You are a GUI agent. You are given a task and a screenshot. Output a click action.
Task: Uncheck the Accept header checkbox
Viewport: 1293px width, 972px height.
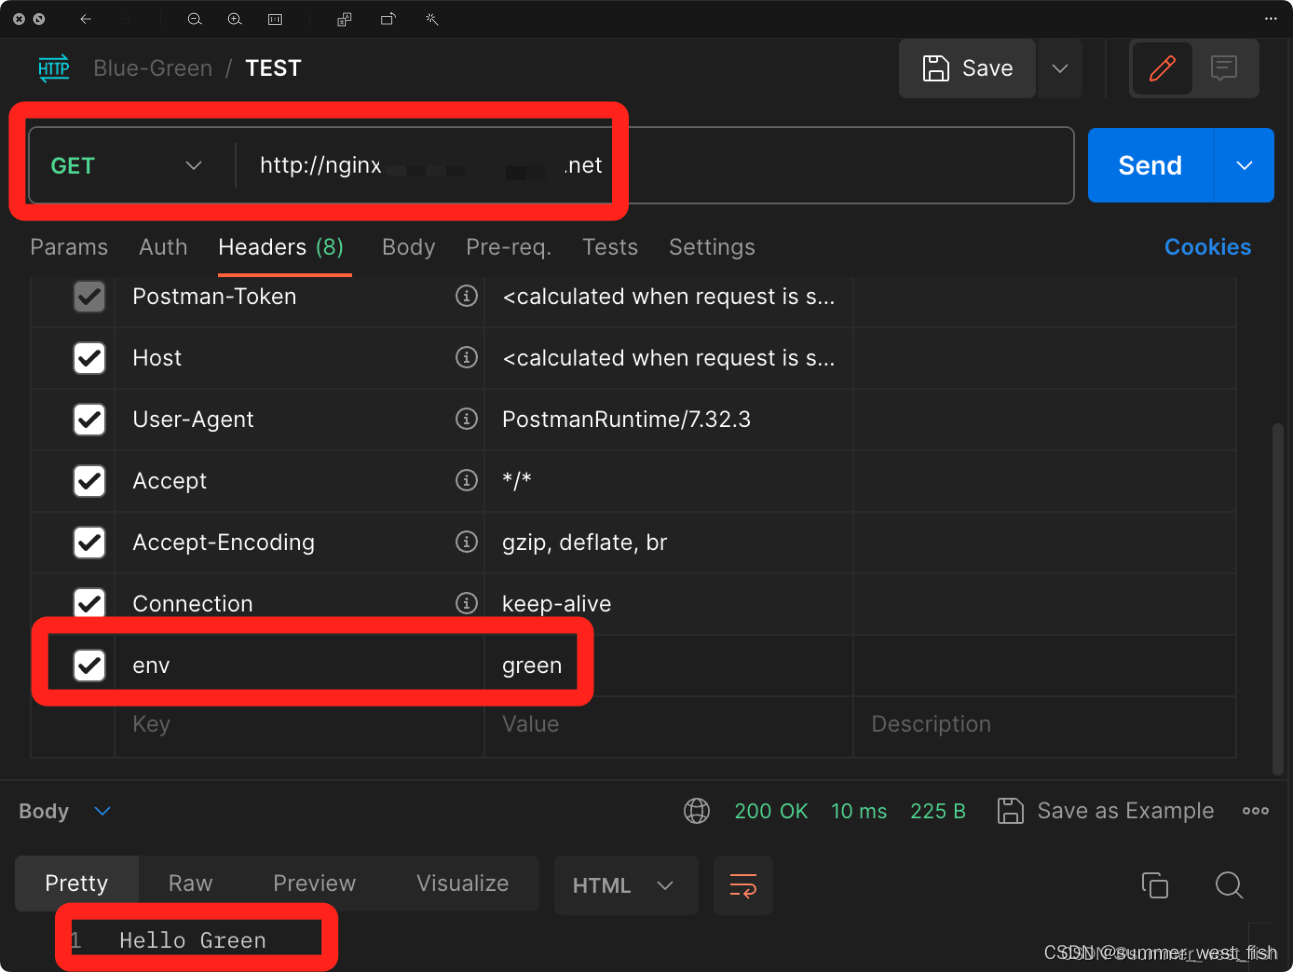pos(90,481)
